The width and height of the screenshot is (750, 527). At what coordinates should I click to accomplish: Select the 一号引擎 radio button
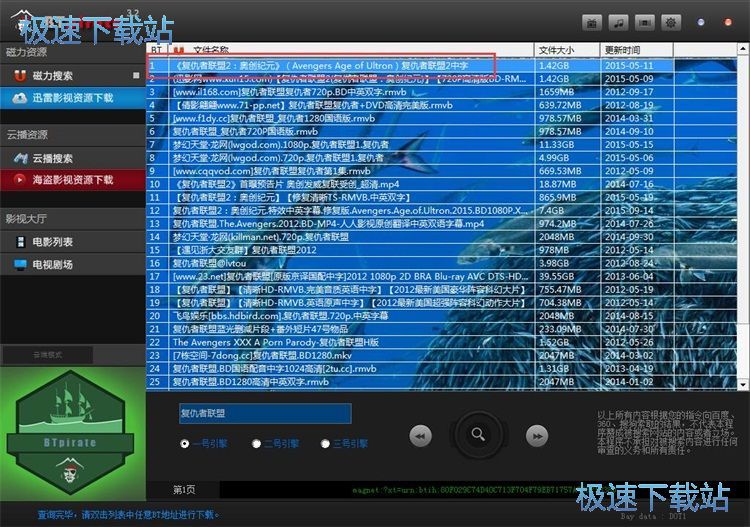pyautogui.click(x=184, y=444)
